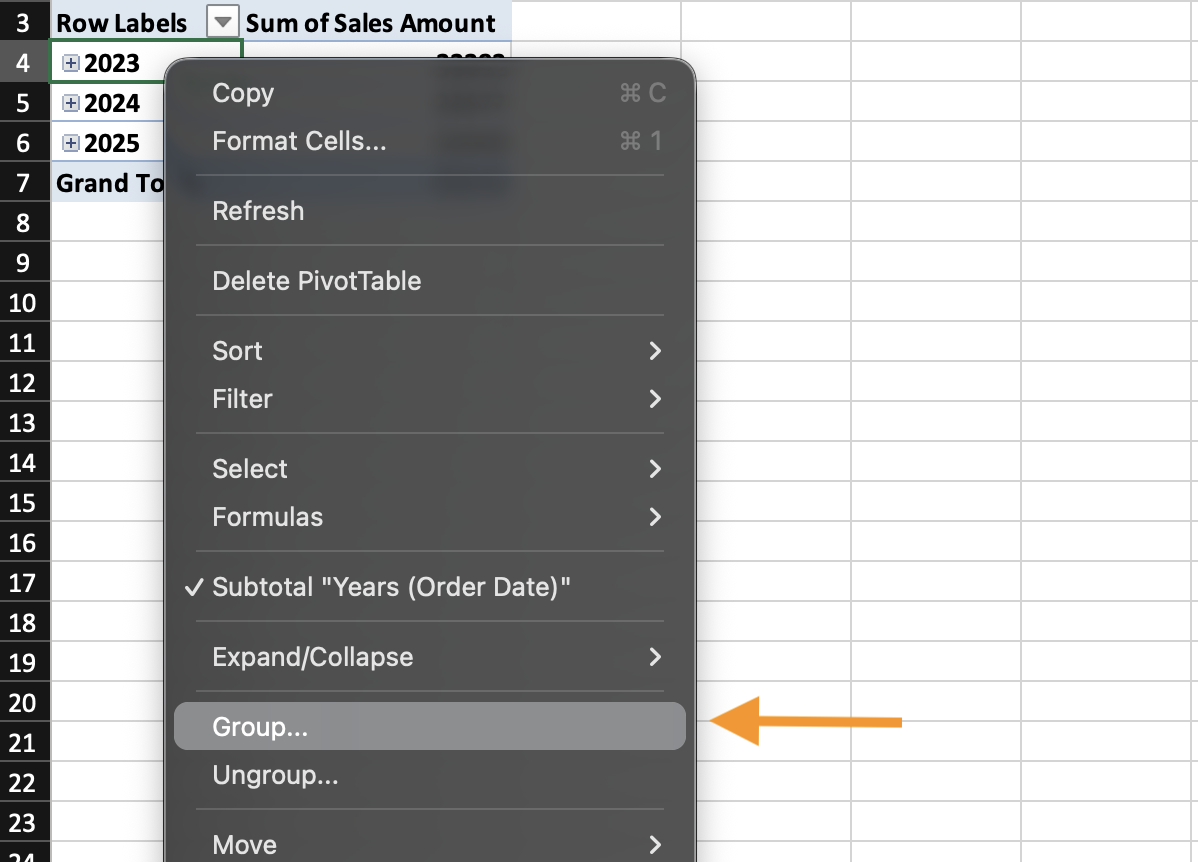This screenshot has height=862, width=1198.
Task: Expand the 2023 year group
Action: pos(71,63)
